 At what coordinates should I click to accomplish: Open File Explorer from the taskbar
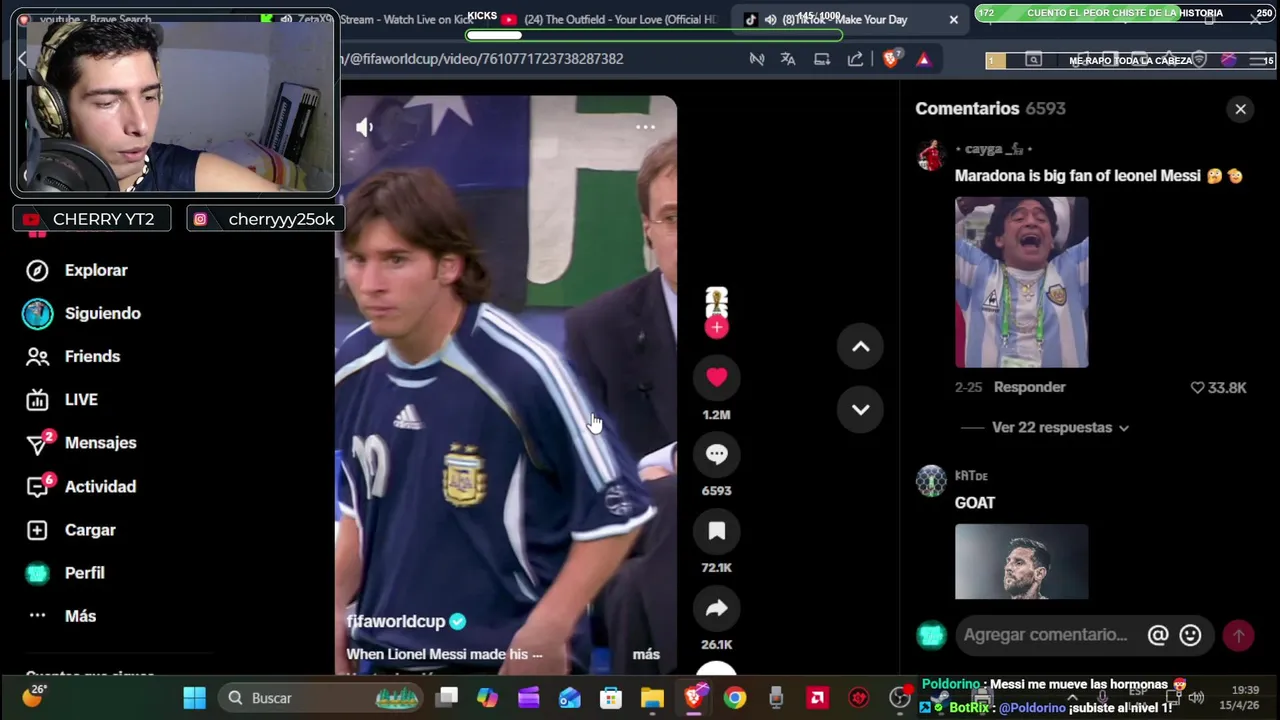[652, 698]
